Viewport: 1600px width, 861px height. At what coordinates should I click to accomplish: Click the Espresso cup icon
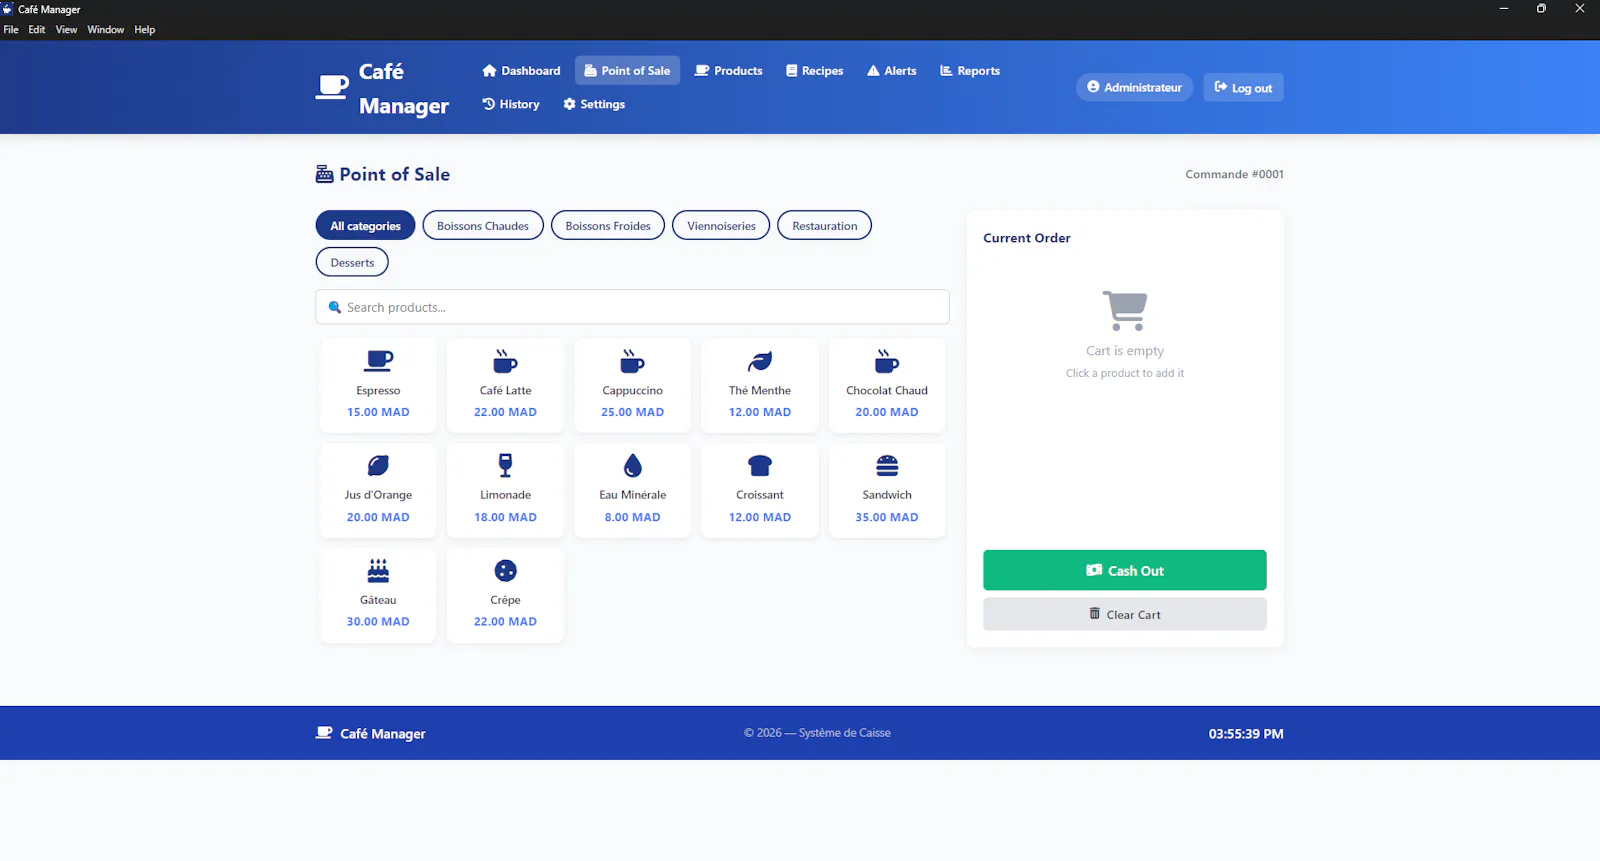378,360
